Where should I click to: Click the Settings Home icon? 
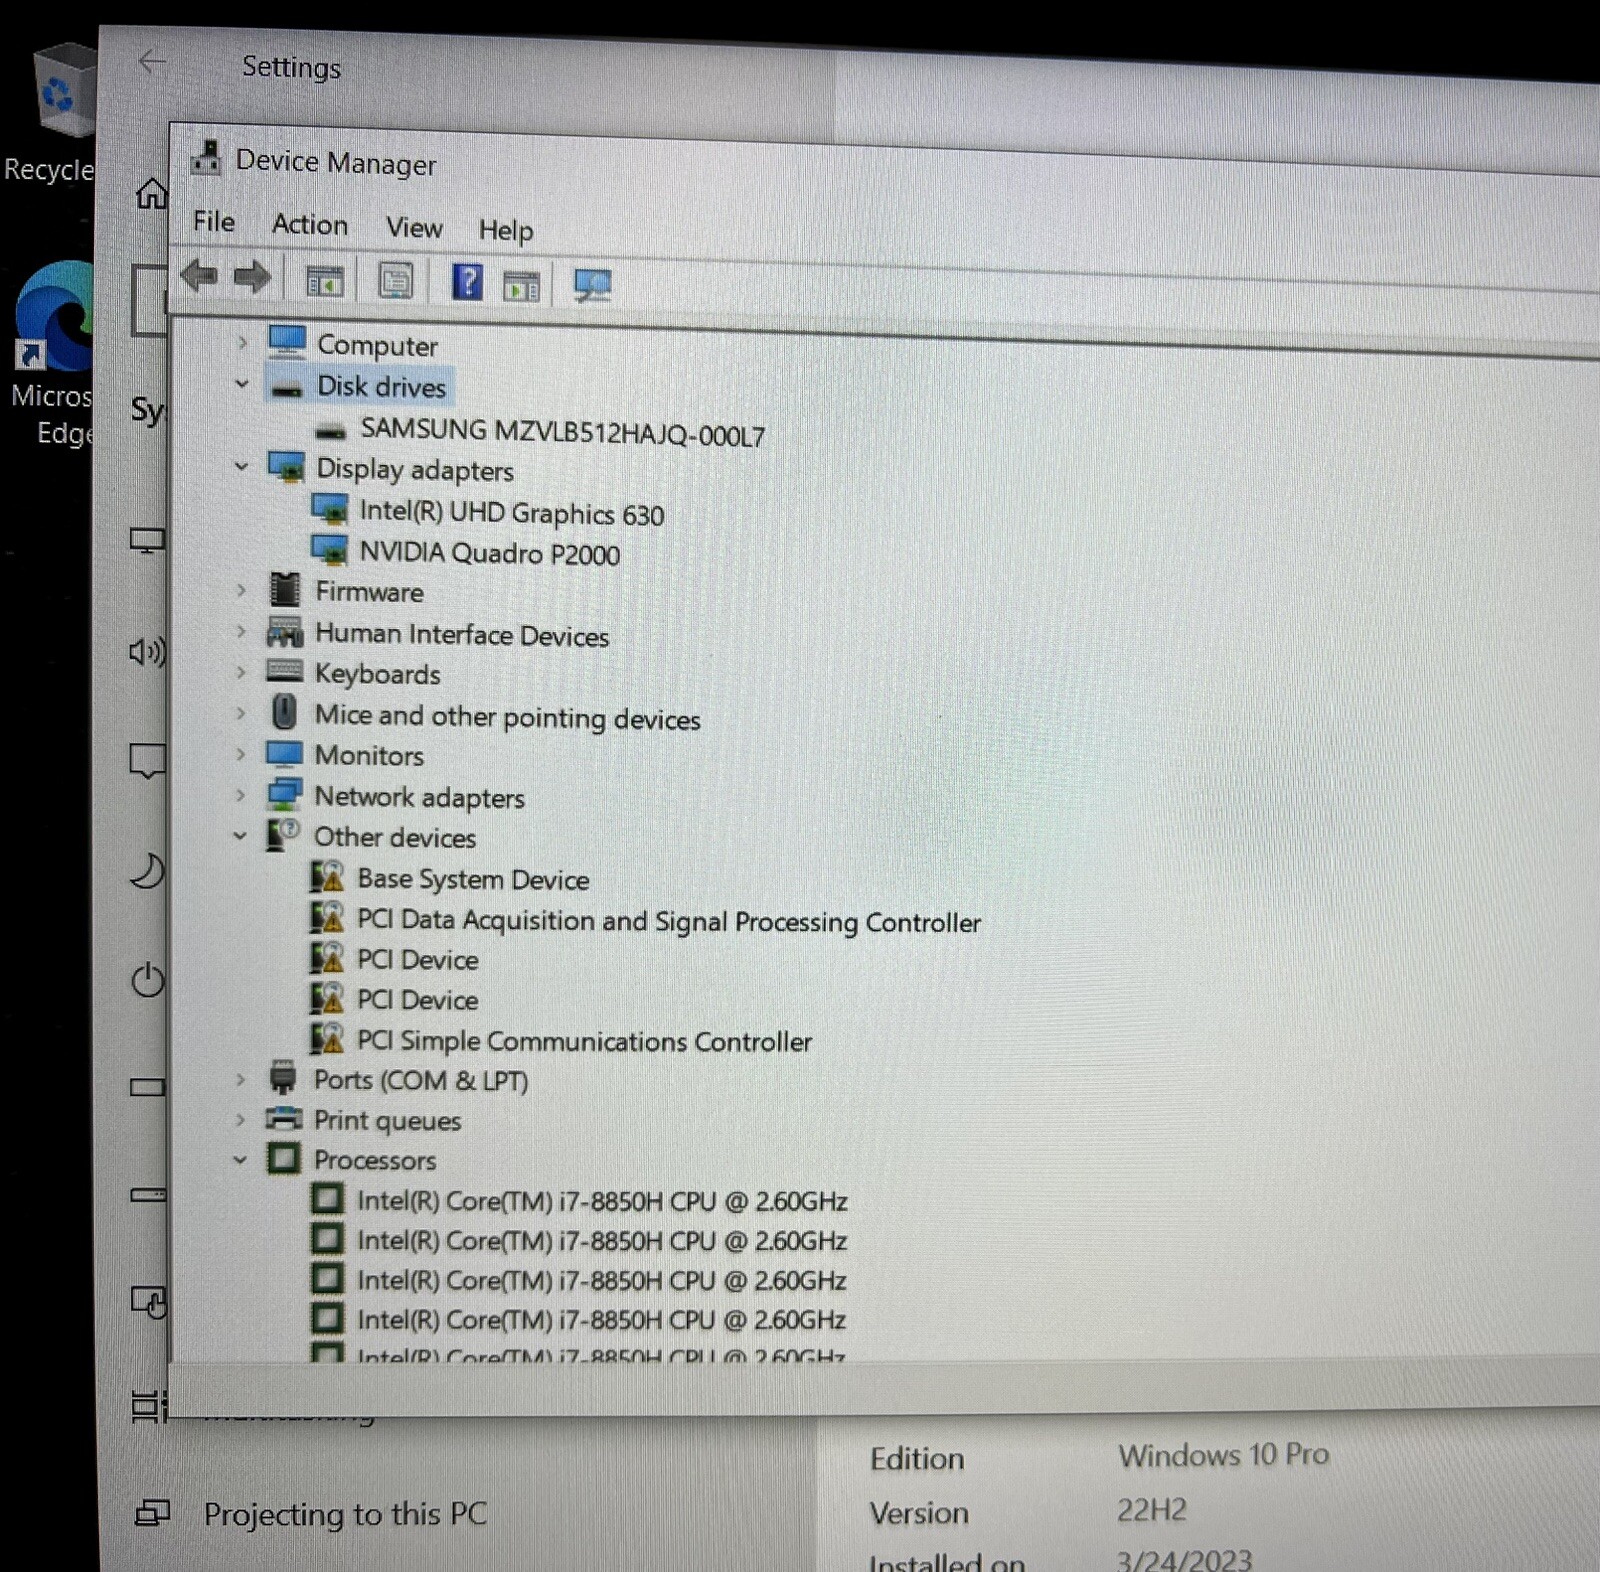tap(151, 193)
